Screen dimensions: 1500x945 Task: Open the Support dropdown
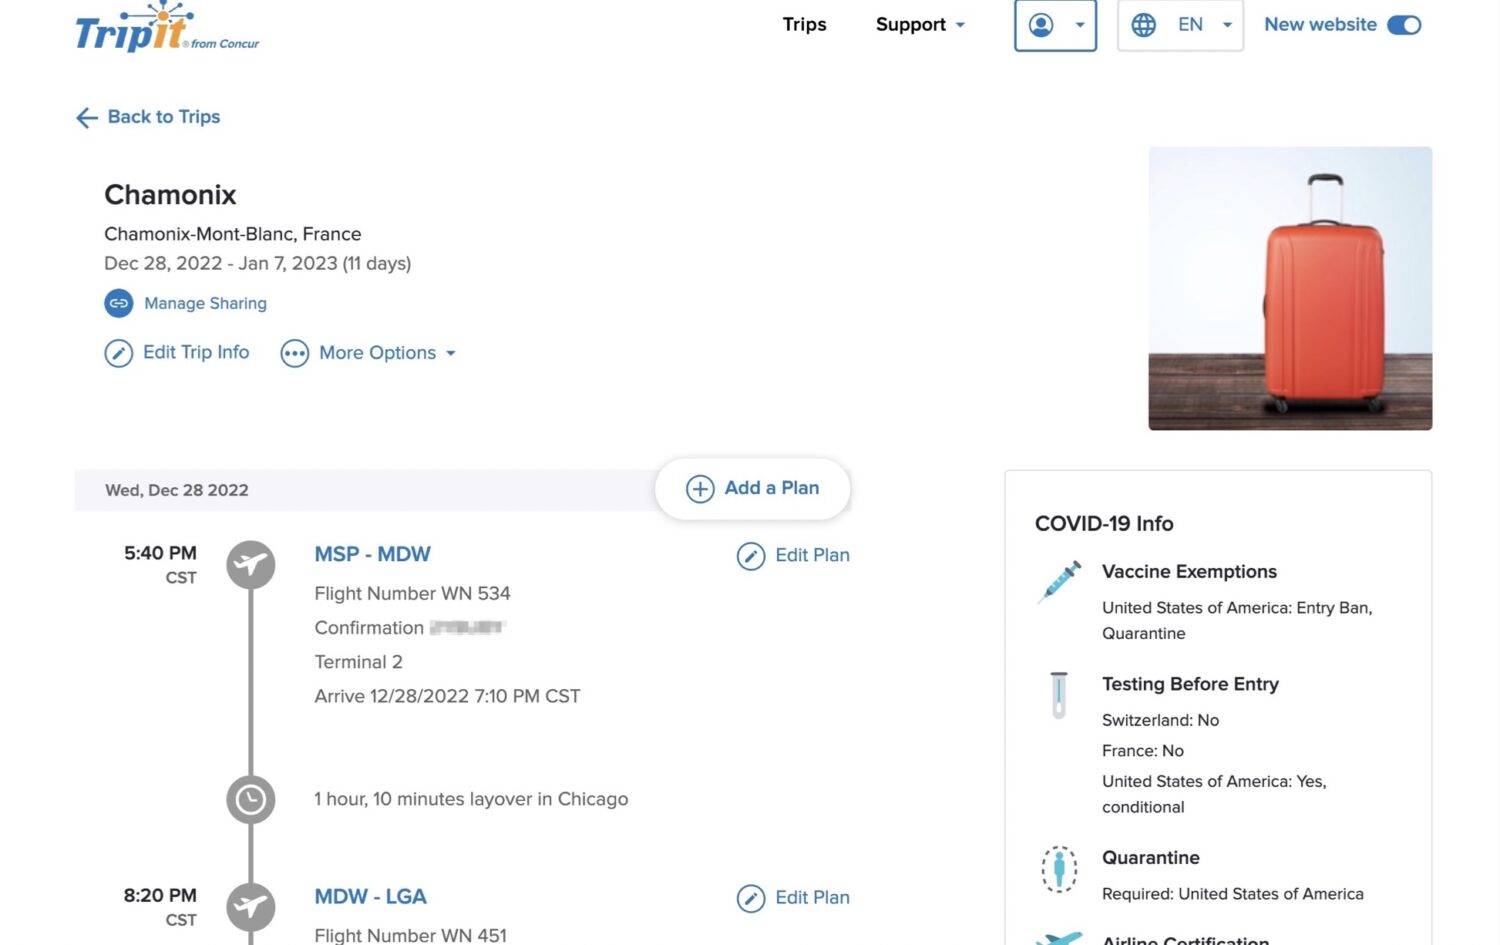coord(918,25)
